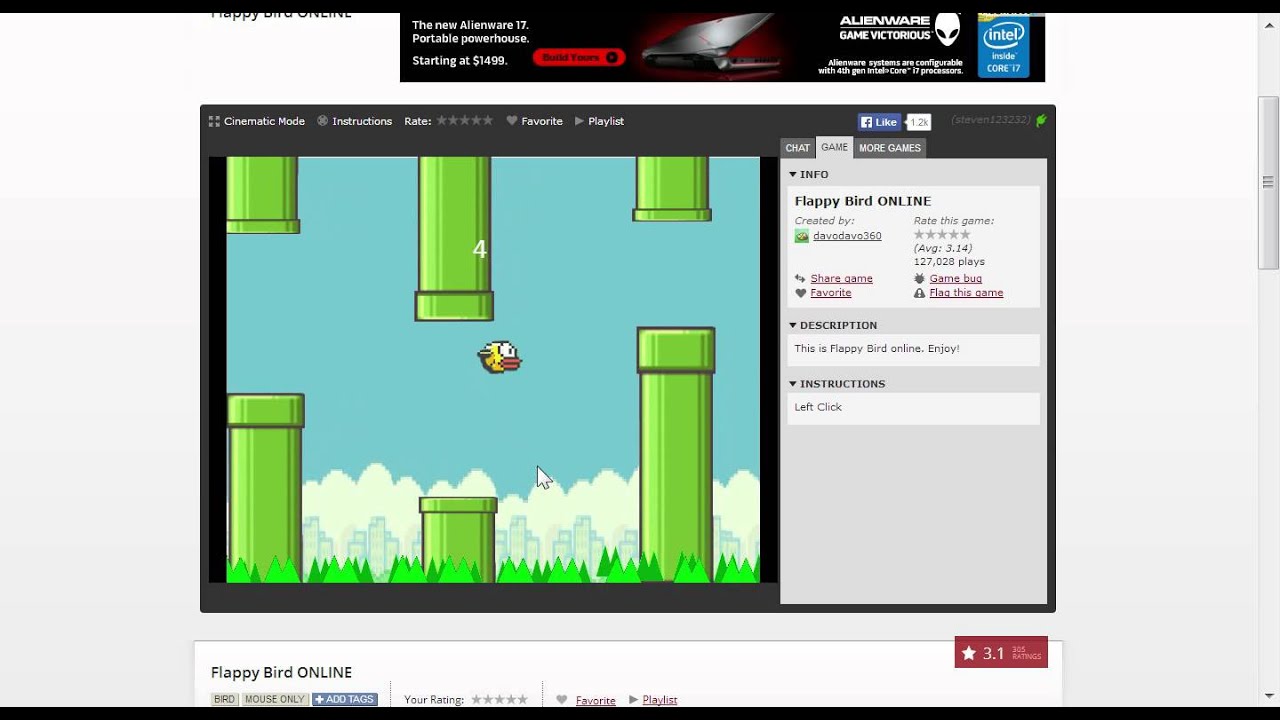The height and width of the screenshot is (720, 1280).
Task: Click the page vertical scrollbar thumb
Action: coord(1268,183)
